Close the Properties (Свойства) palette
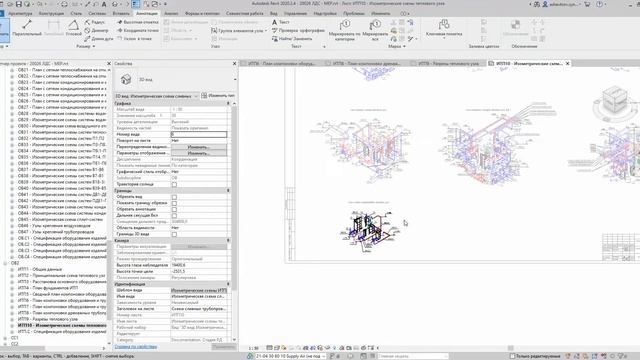This screenshot has height=360, width=640. click(234, 64)
